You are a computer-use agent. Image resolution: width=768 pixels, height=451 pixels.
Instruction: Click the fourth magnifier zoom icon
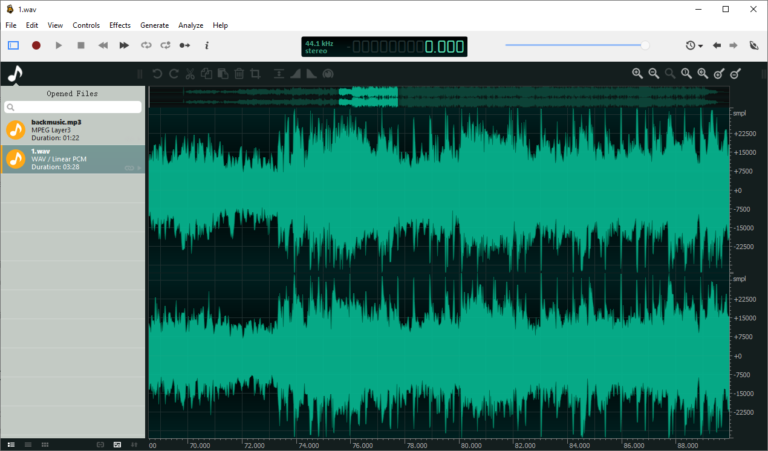687,73
